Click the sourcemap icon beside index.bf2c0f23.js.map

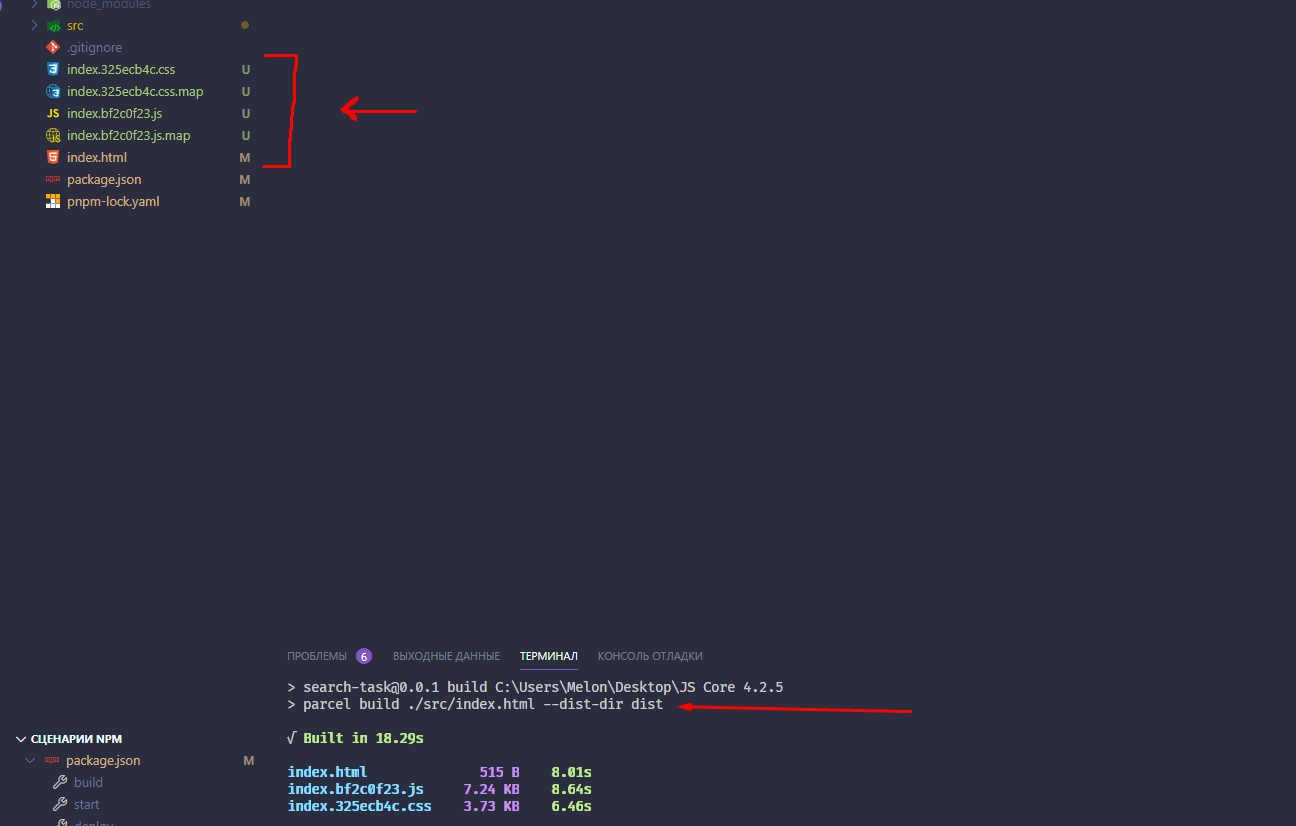pyautogui.click(x=52, y=135)
